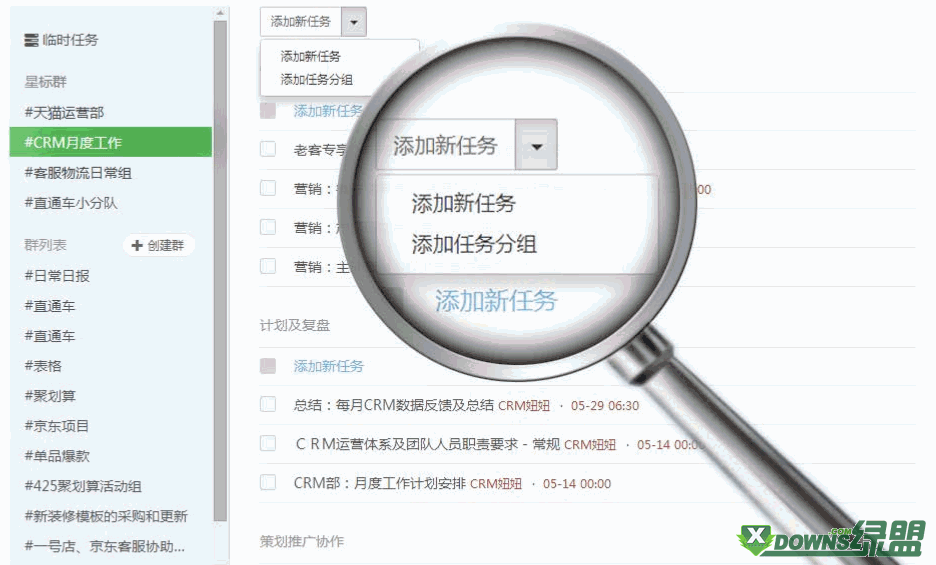
Task: Select 添加新任务 from the dropdown menu
Action: [310, 57]
